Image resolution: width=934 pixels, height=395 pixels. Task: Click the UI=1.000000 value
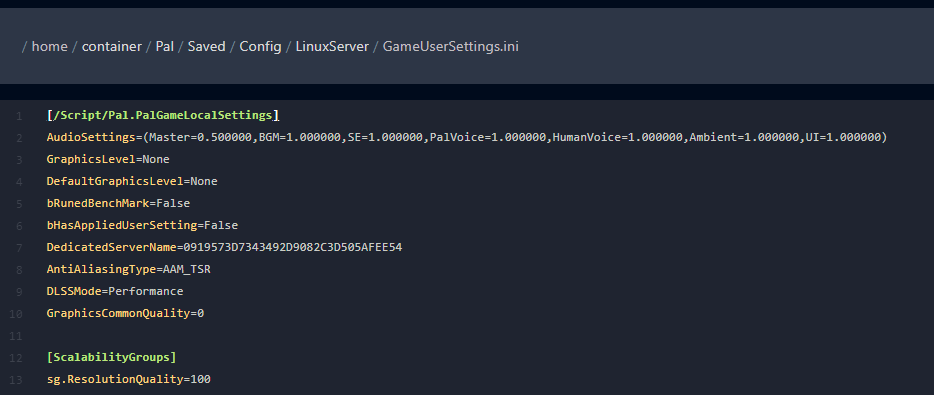(843, 137)
